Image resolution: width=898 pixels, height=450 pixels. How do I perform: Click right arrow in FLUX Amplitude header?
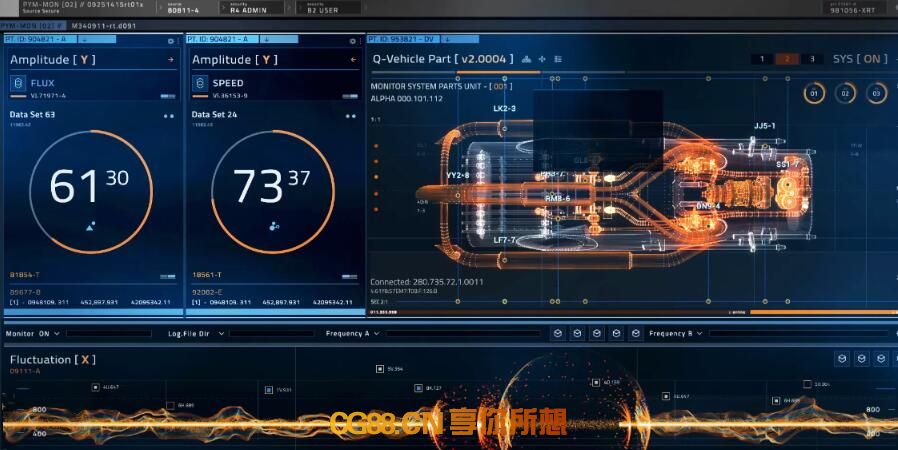click(x=171, y=60)
